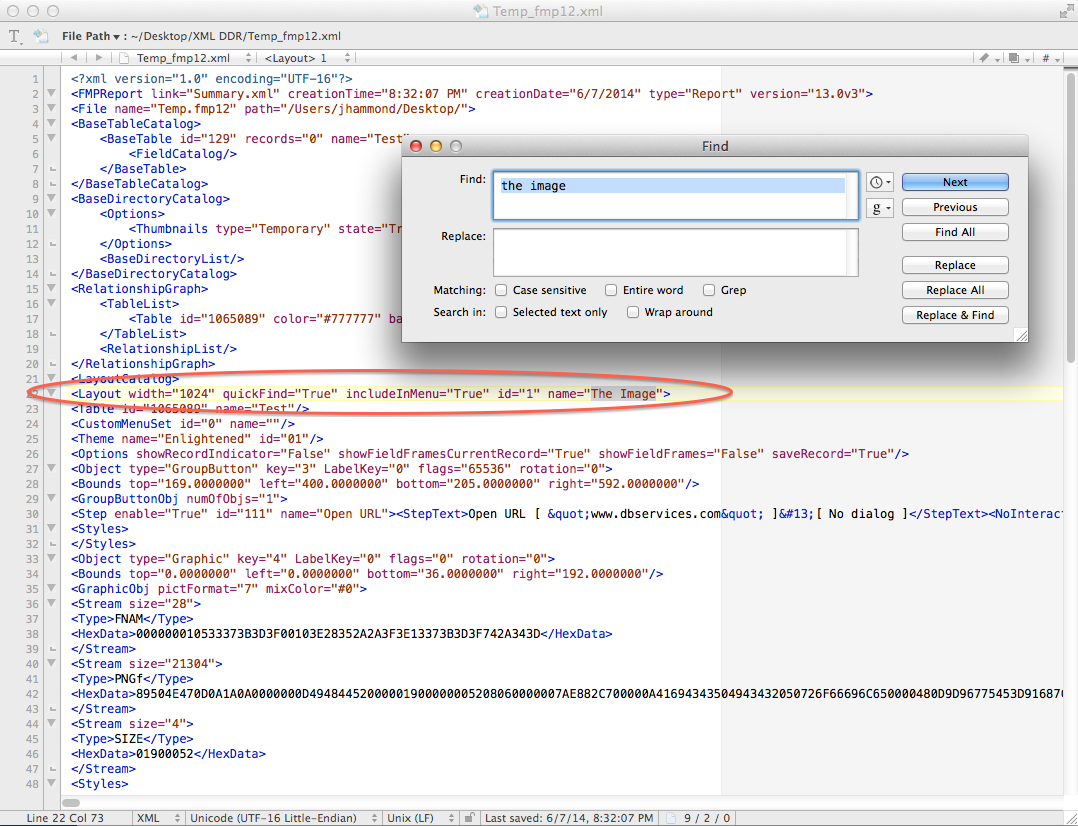Screen dimensions: 1078x826
Task: Click the grep pattern "g" icon in Find dialog
Action: [879, 208]
